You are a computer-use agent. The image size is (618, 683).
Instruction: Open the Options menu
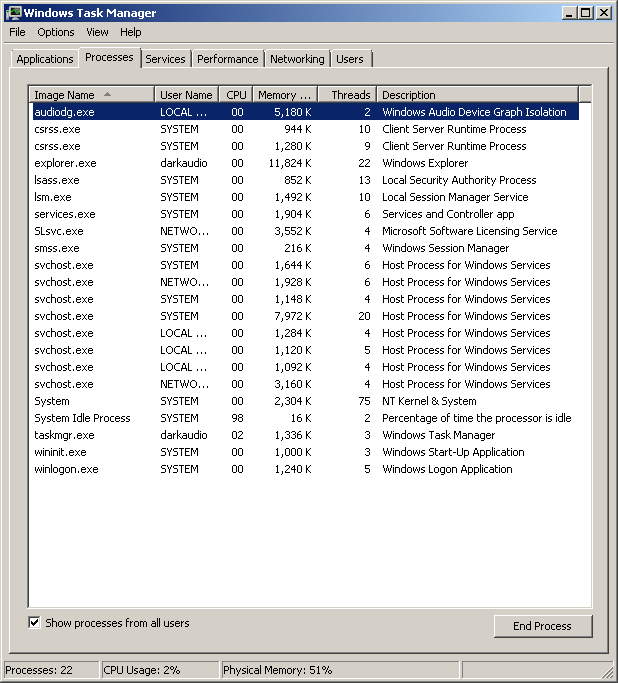56,32
